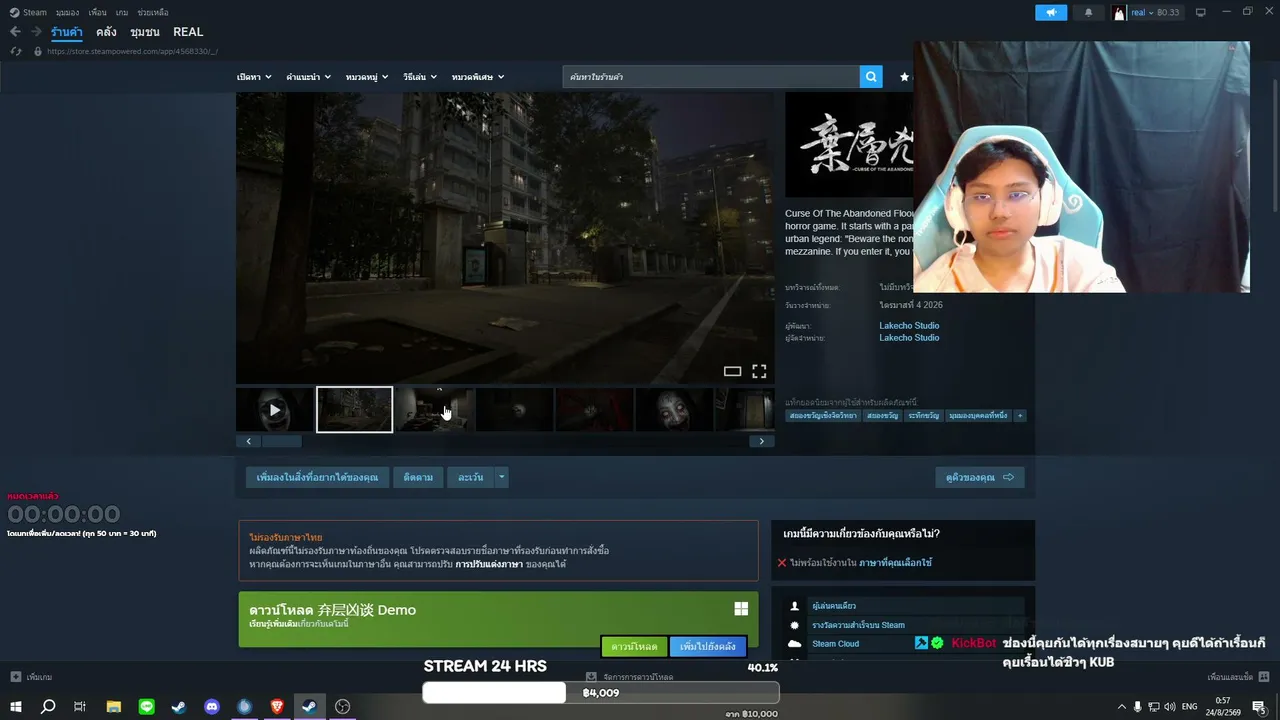Click the padlock icon beside the URL

coord(37,51)
